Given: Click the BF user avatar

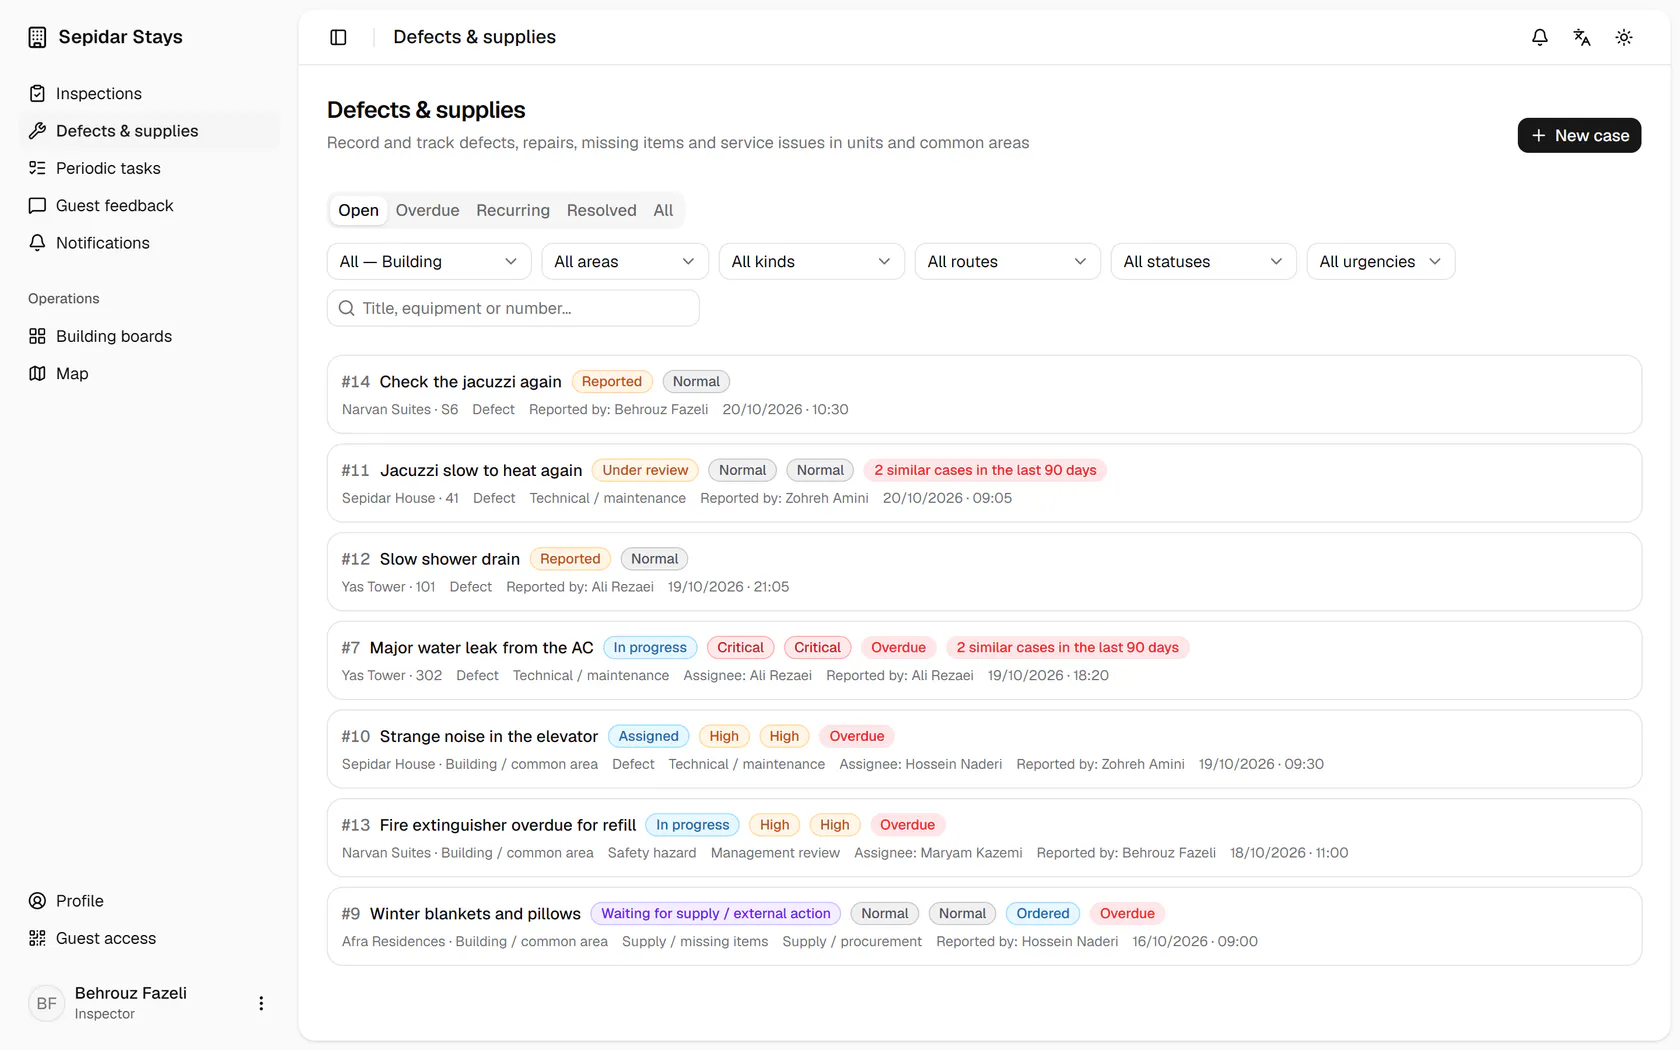Looking at the screenshot, I should pyautogui.click(x=46, y=1003).
